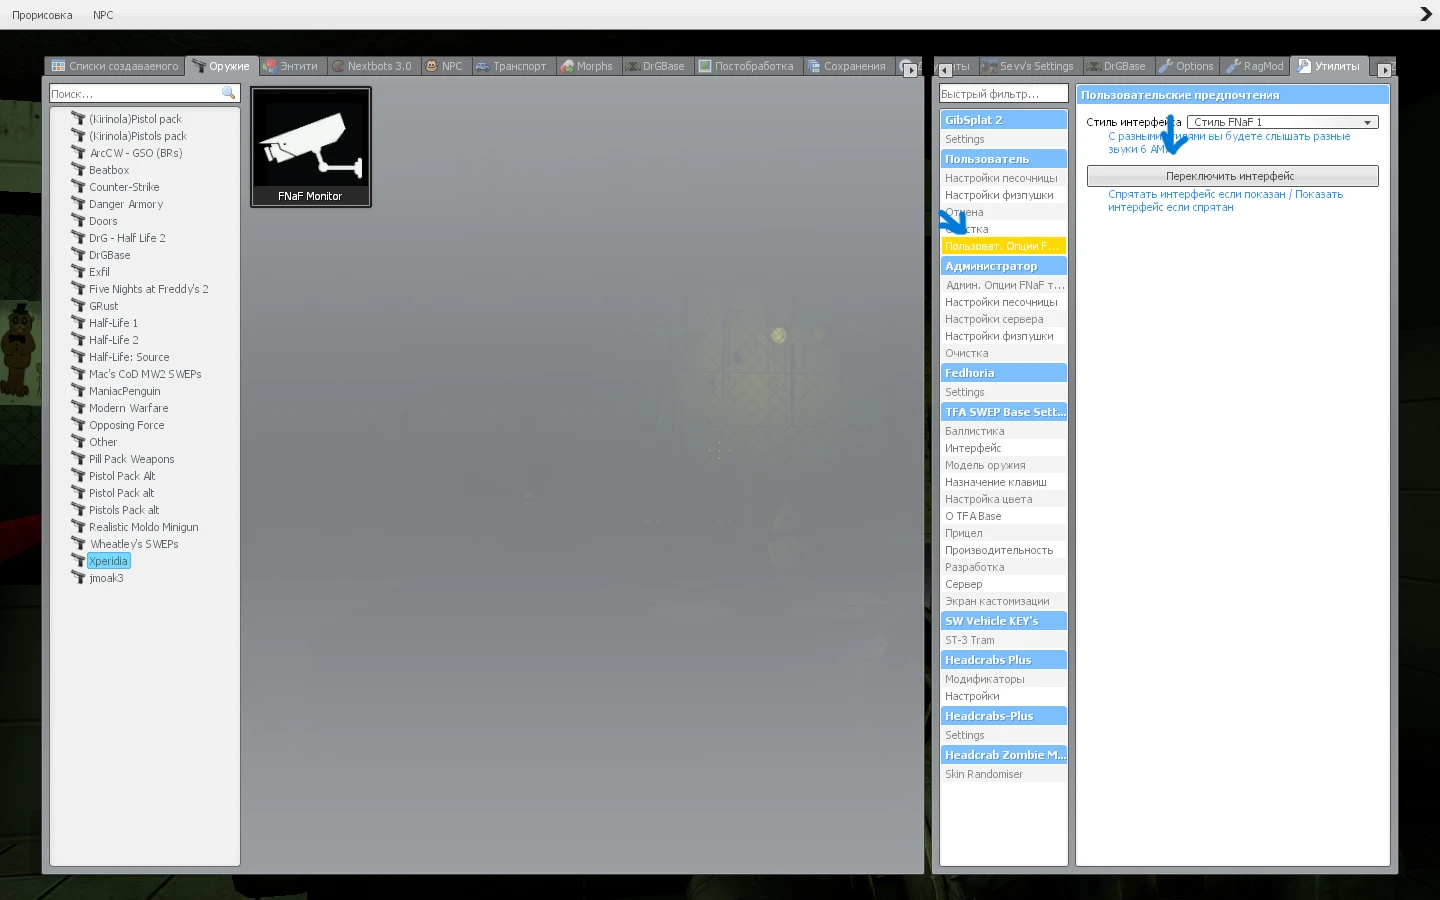Select the Xperidia weapon category
This screenshot has width=1440, height=900.
pyautogui.click(x=108, y=561)
